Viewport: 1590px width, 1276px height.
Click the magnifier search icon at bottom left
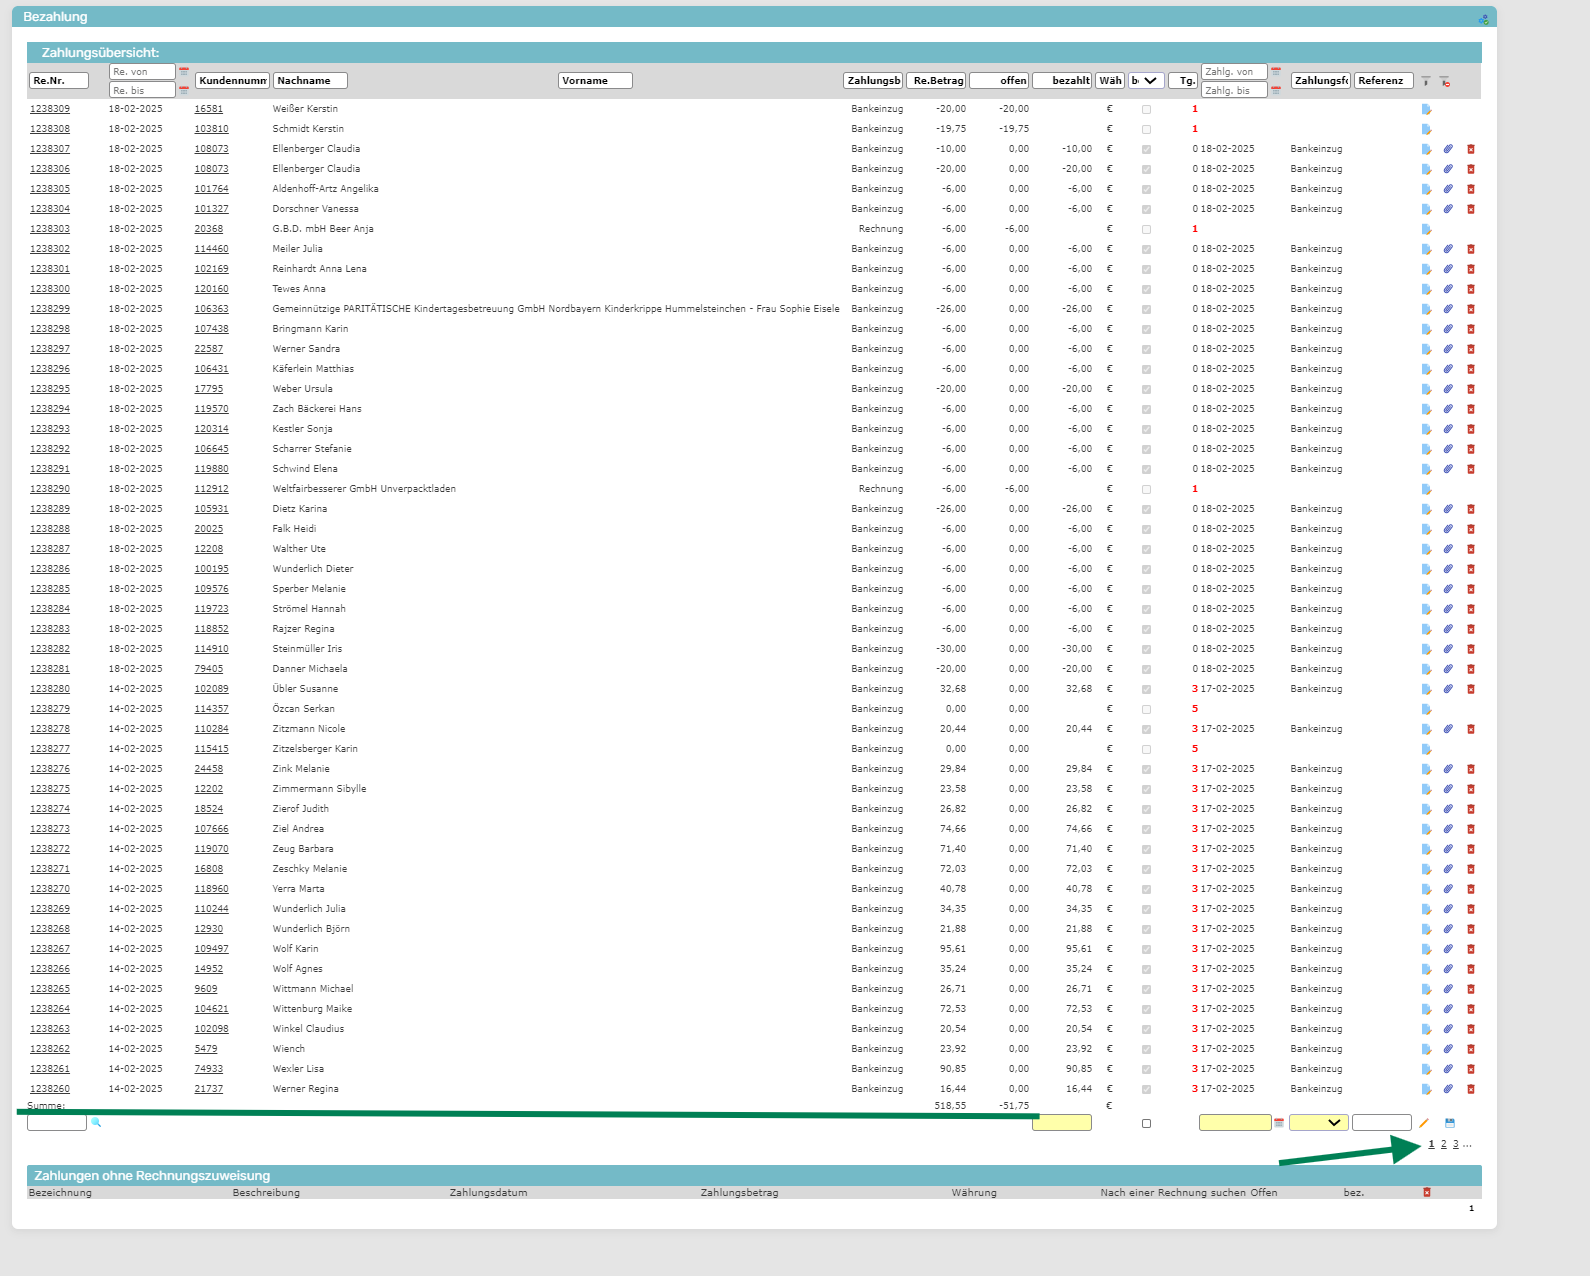pyautogui.click(x=97, y=1123)
